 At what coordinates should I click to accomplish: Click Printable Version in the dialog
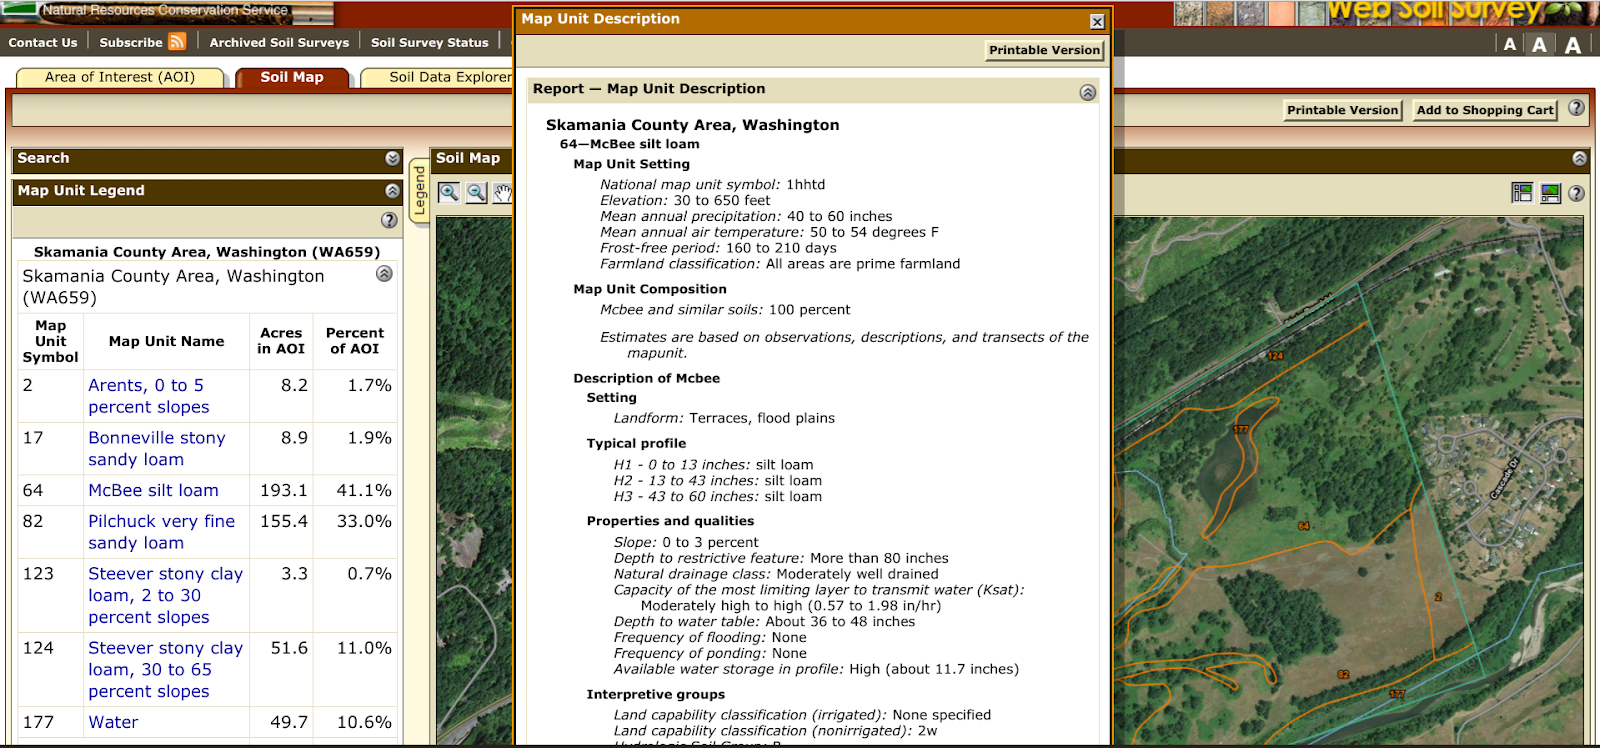pyautogui.click(x=1044, y=50)
